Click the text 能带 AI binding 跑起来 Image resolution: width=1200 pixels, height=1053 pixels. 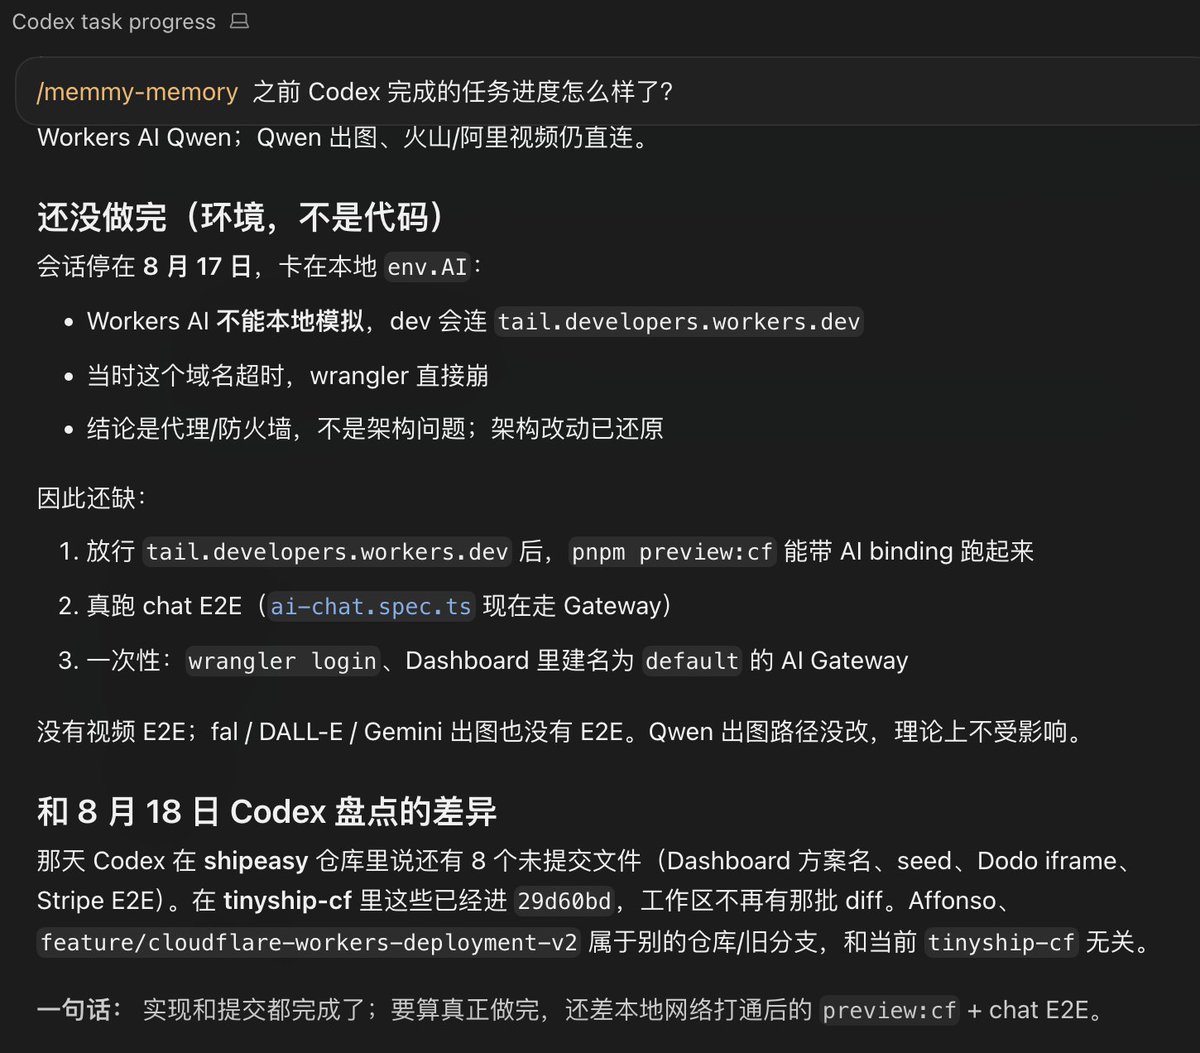[908, 551]
